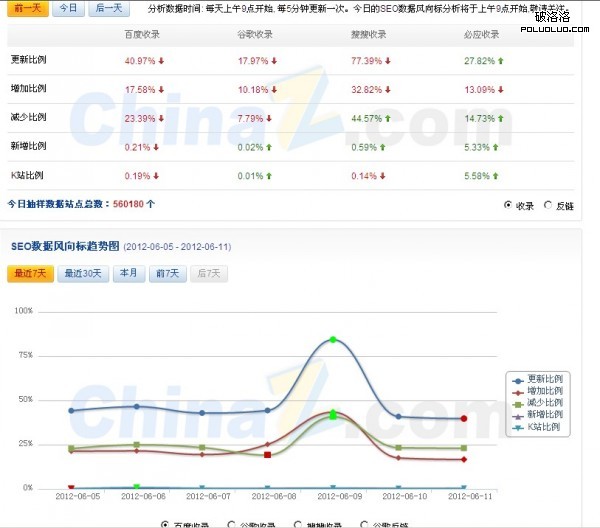Switch to the 今日 tab

click(x=67, y=8)
